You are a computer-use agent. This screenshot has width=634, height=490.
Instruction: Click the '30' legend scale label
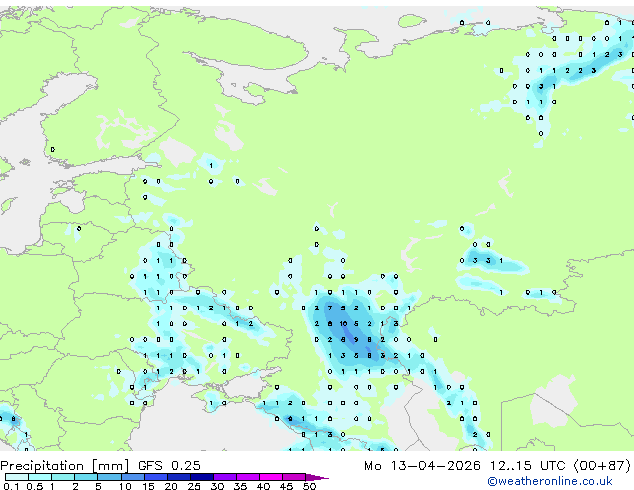217,486
